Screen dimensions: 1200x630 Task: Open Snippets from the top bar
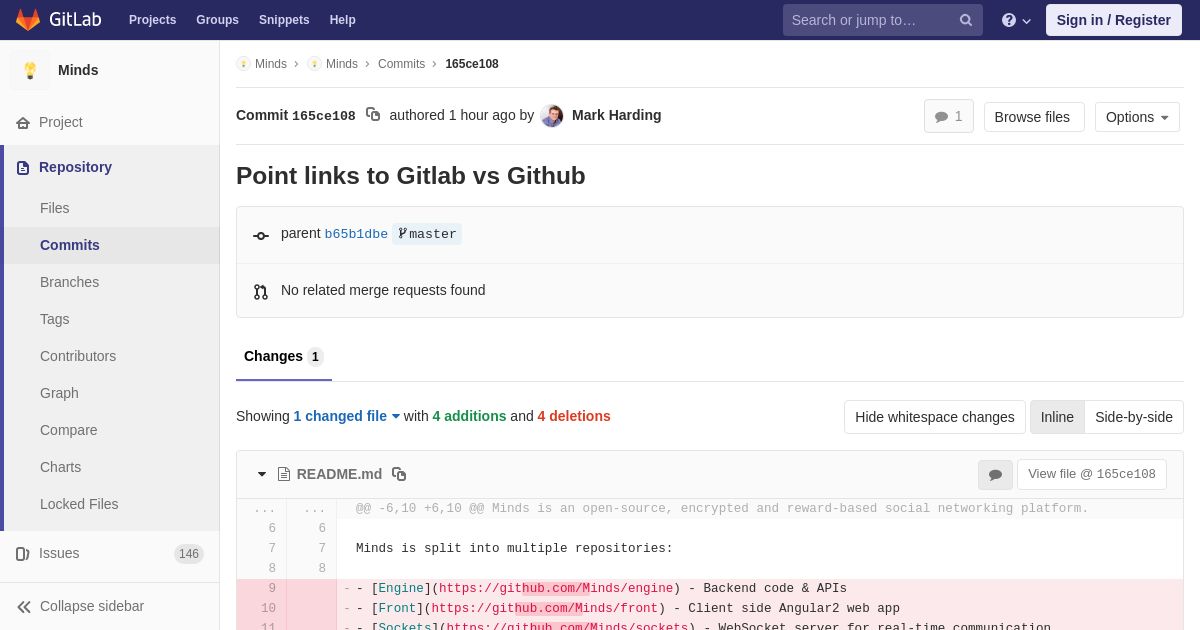point(284,20)
